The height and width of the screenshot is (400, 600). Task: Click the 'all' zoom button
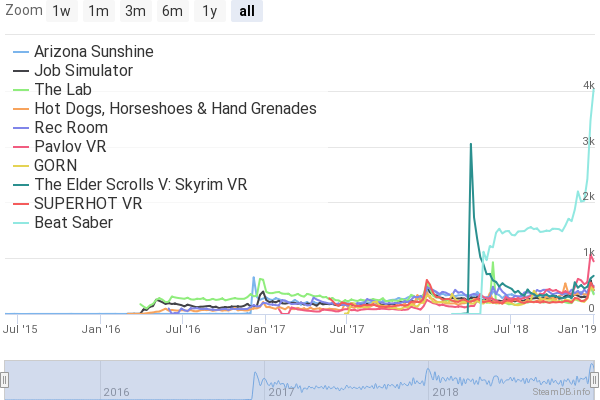(246, 12)
